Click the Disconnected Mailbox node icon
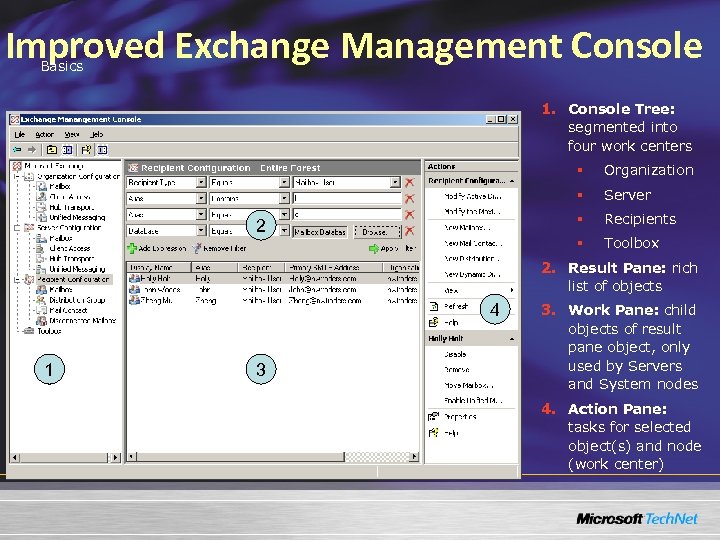The image size is (720, 540). click(x=41, y=321)
